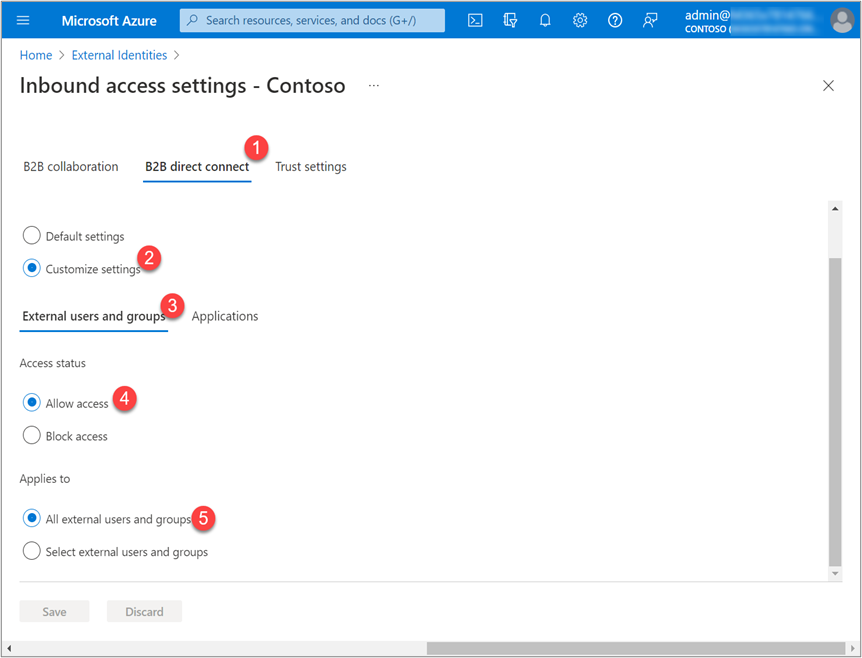Viewport: 862px width, 658px height.
Task: Choose the Block access option
Action: [x=32, y=436]
